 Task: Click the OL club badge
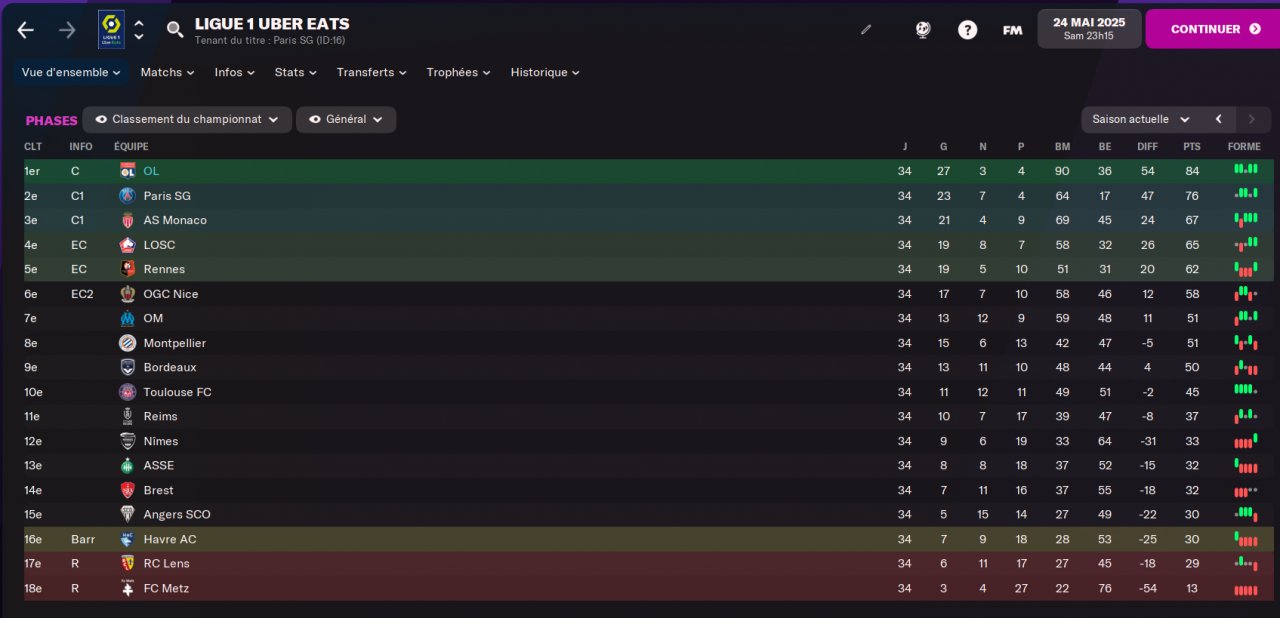click(x=127, y=171)
